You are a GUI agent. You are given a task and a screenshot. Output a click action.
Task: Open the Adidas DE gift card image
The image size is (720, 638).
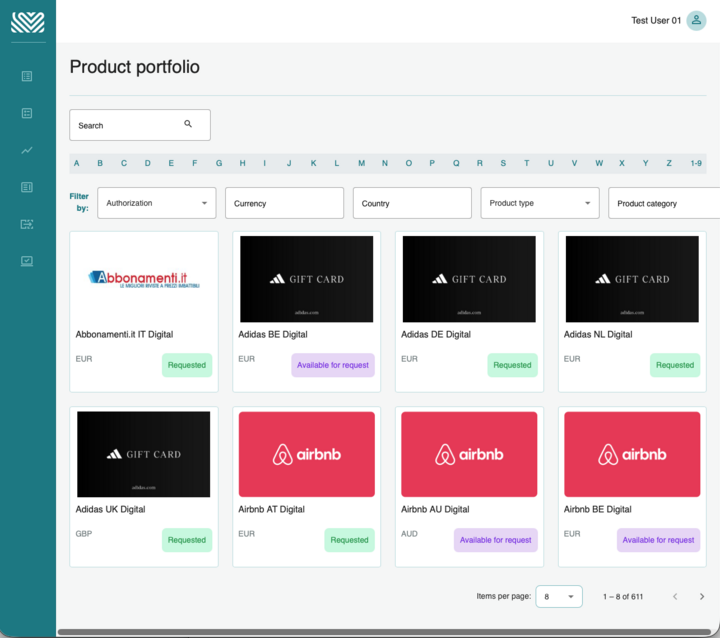coord(469,279)
